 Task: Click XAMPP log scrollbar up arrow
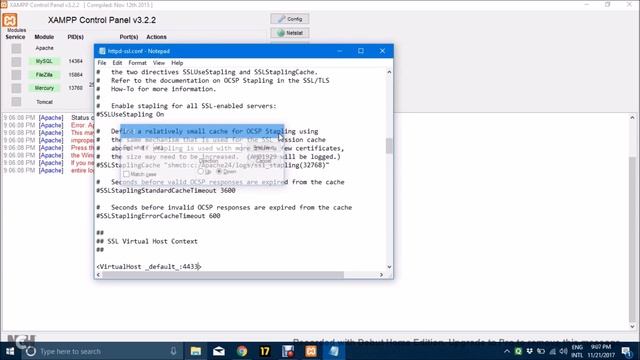tap(632, 117)
